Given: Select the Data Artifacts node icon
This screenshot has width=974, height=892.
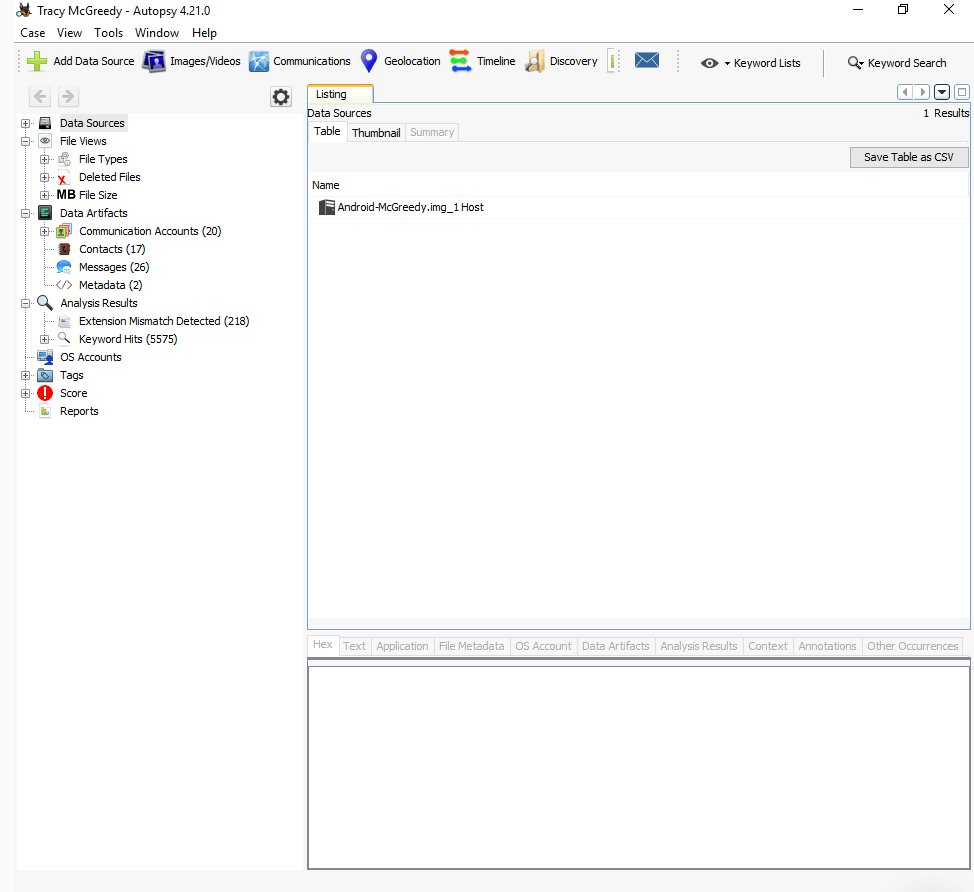Looking at the screenshot, I should coord(45,213).
